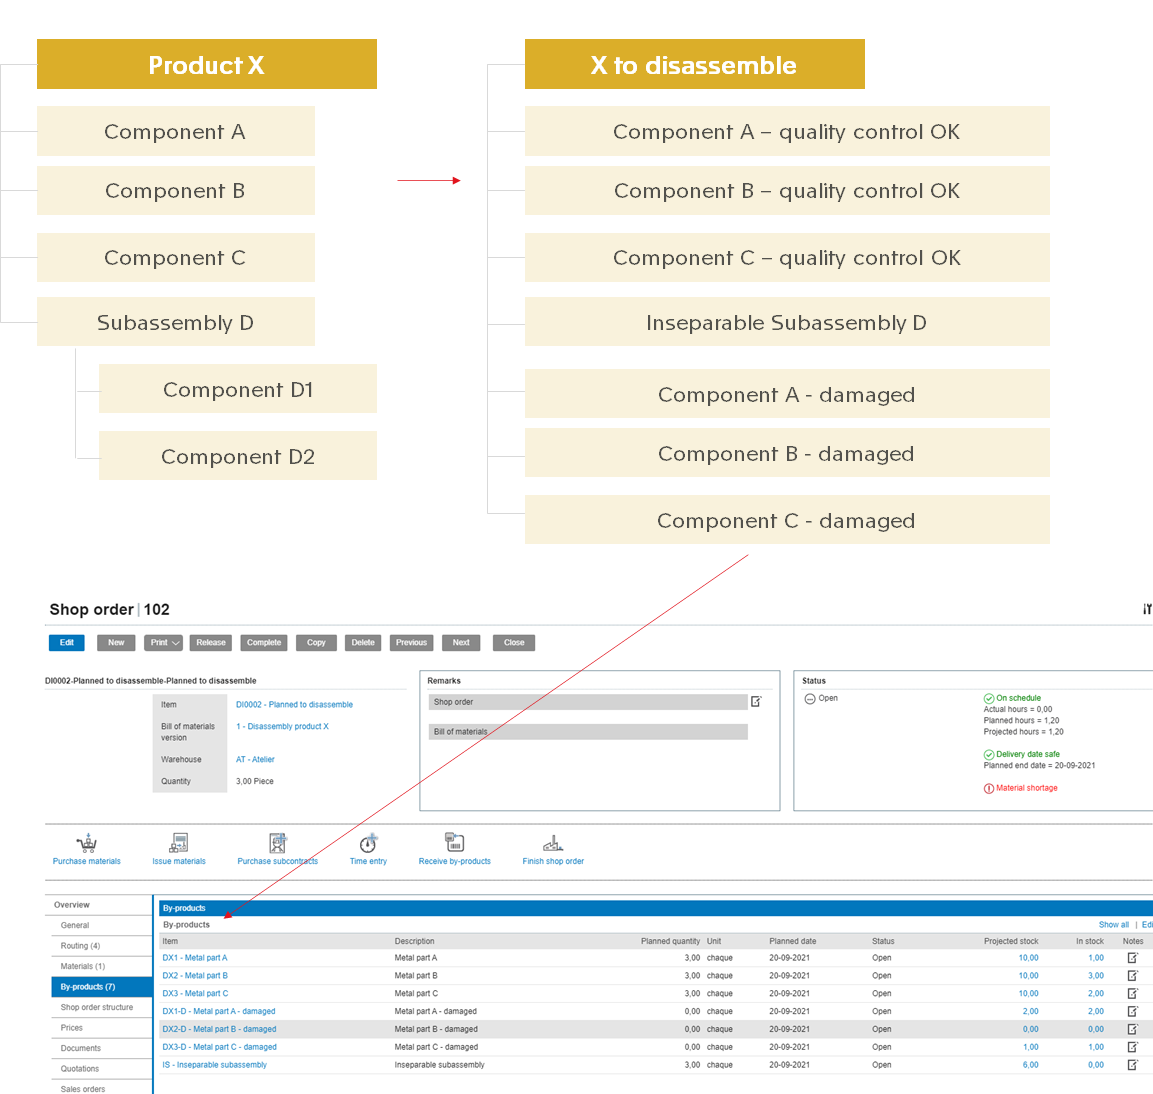
Task: Open the DI0002 - Planned to disassemble link
Action: [294, 705]
